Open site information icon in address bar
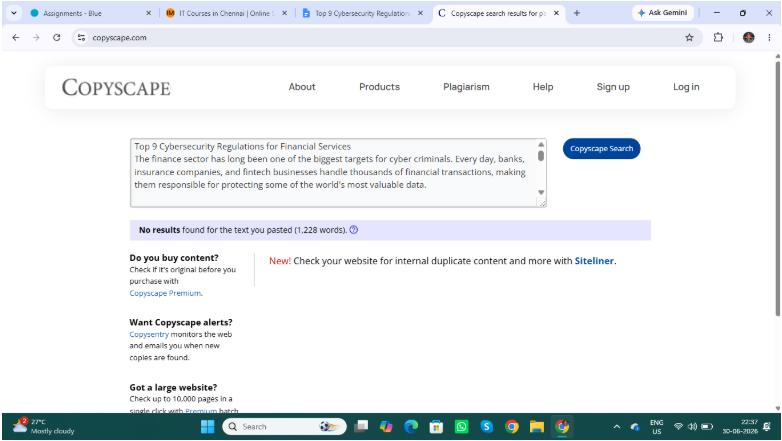 pyautogui.click(x=82, y=37)
